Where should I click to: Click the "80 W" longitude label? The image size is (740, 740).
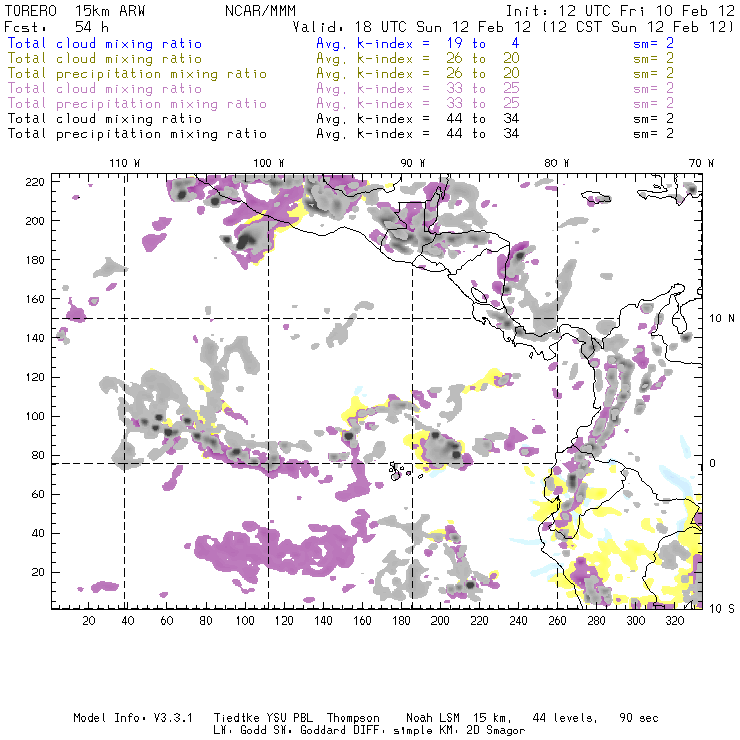556,163
